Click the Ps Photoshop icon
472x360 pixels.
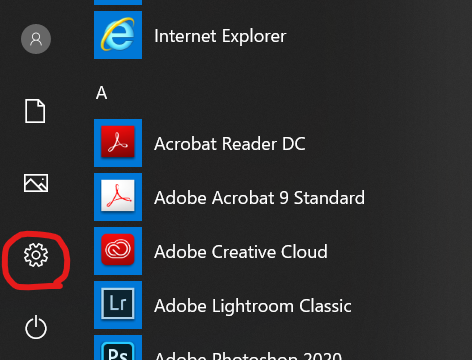[x=118, y=347]
